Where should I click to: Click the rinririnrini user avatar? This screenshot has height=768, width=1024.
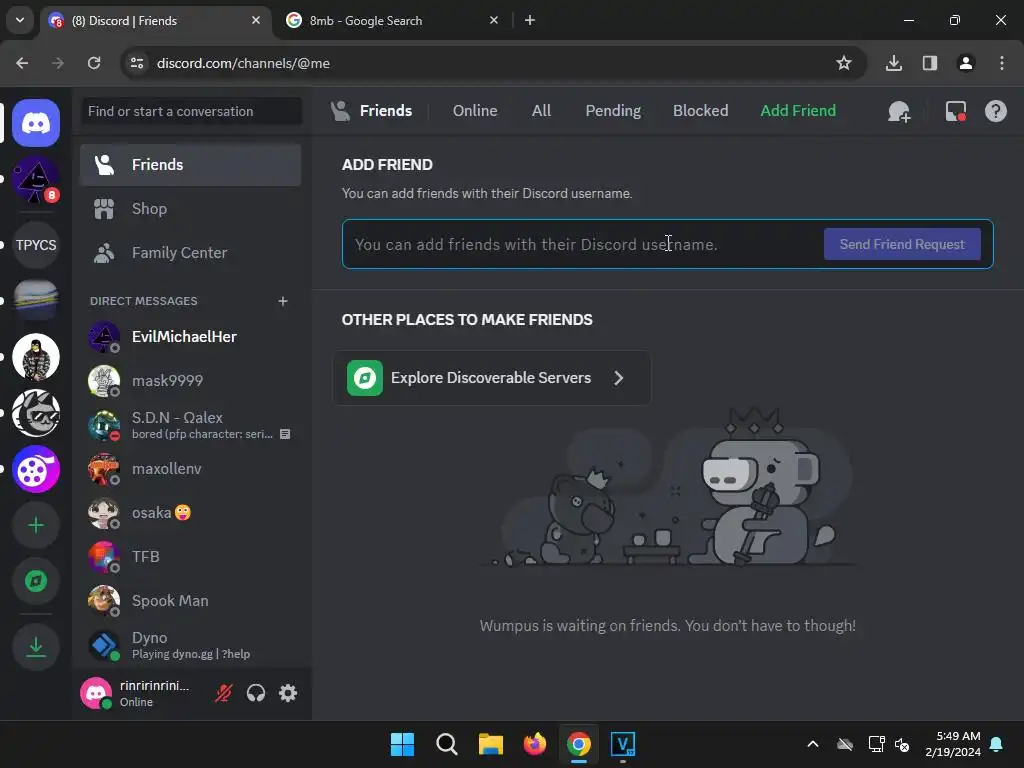coord(96,693)
